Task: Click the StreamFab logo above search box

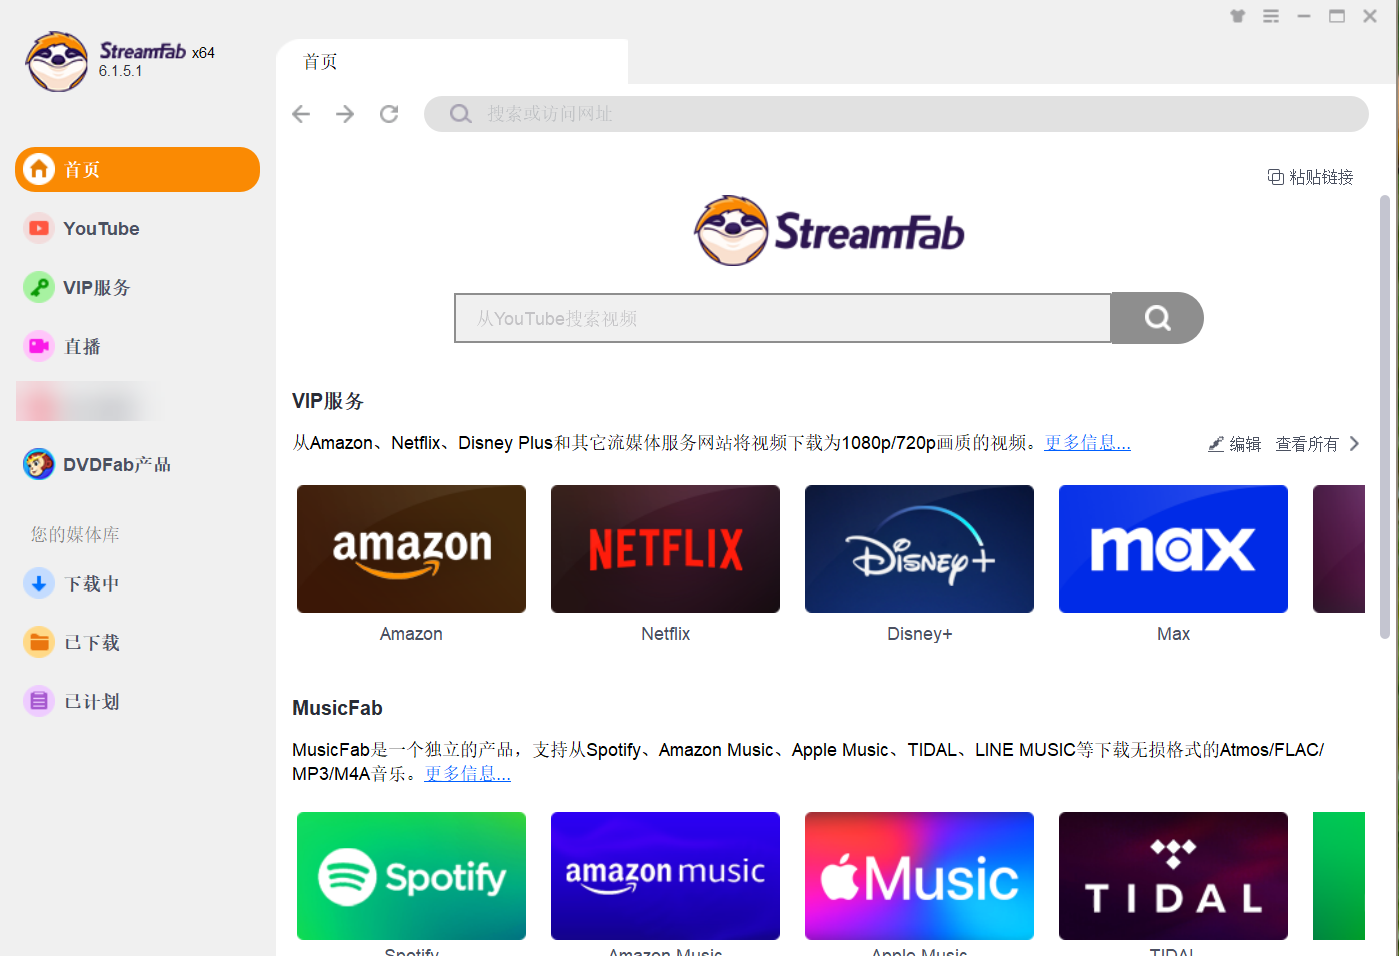Action: 829,231
